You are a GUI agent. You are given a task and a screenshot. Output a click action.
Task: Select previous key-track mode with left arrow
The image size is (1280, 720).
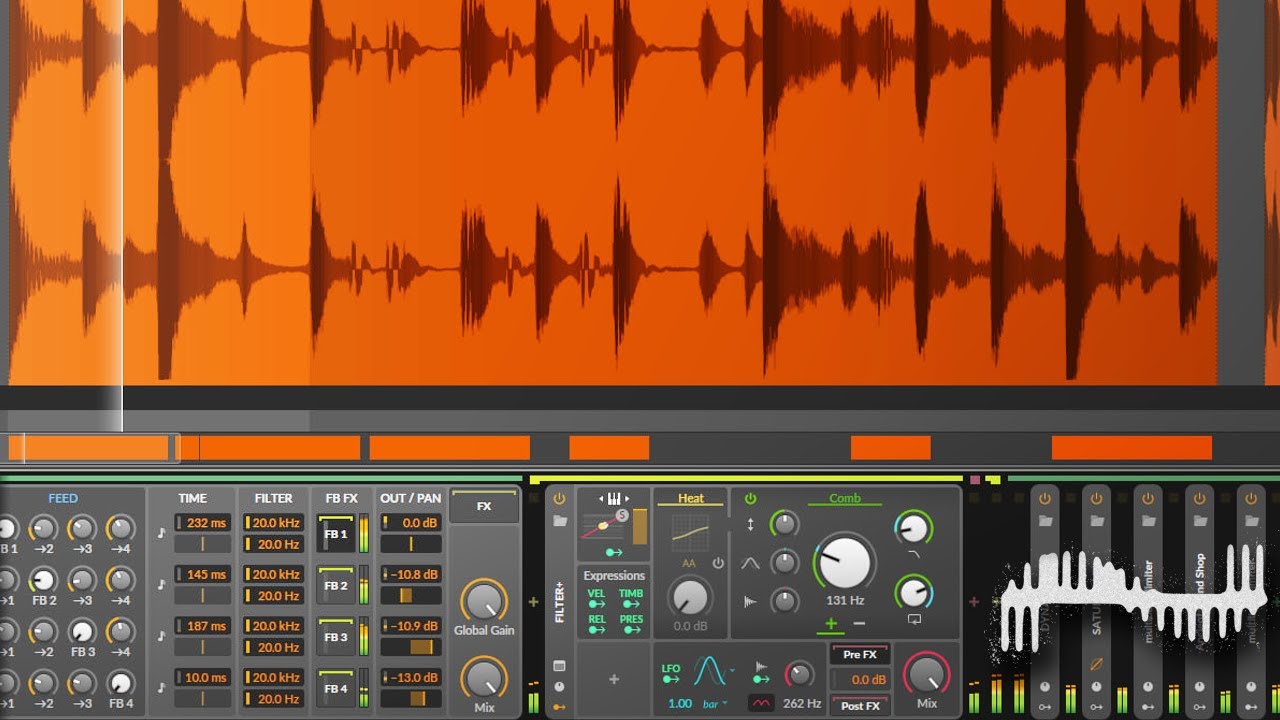601,498
